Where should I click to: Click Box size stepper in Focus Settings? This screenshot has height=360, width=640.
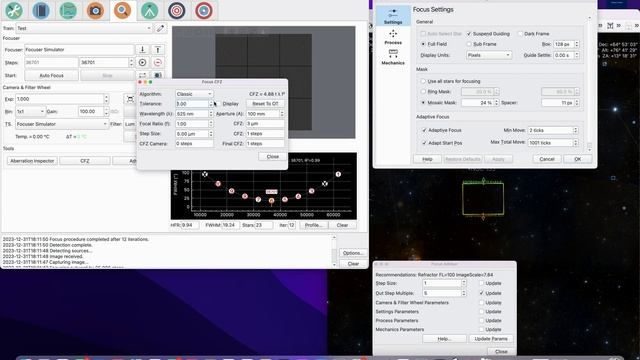coord(577,44)
